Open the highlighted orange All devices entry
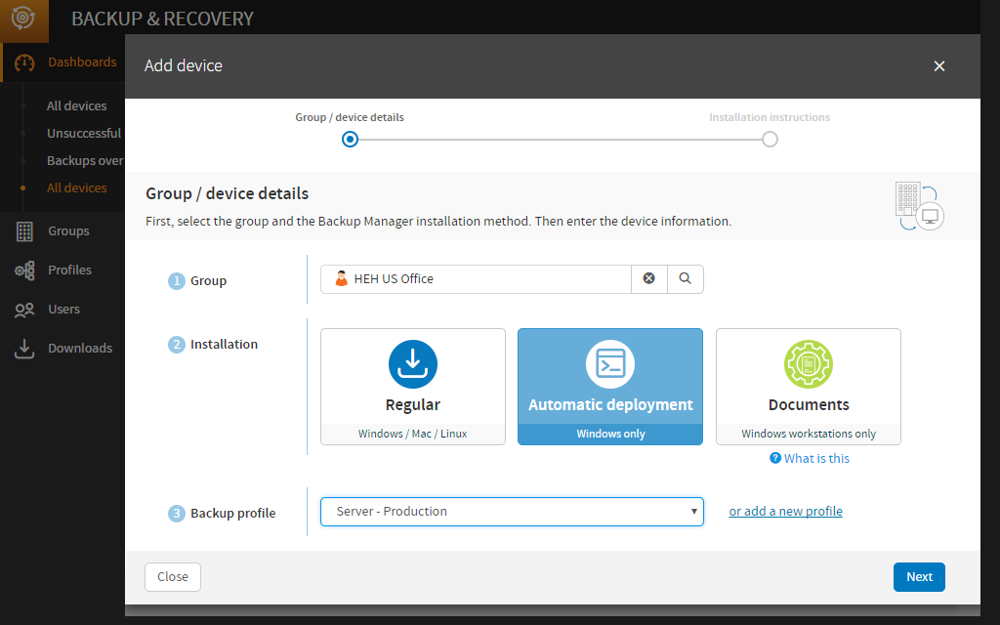Viewport: 1000px width, 625px height. coord(77,188)
